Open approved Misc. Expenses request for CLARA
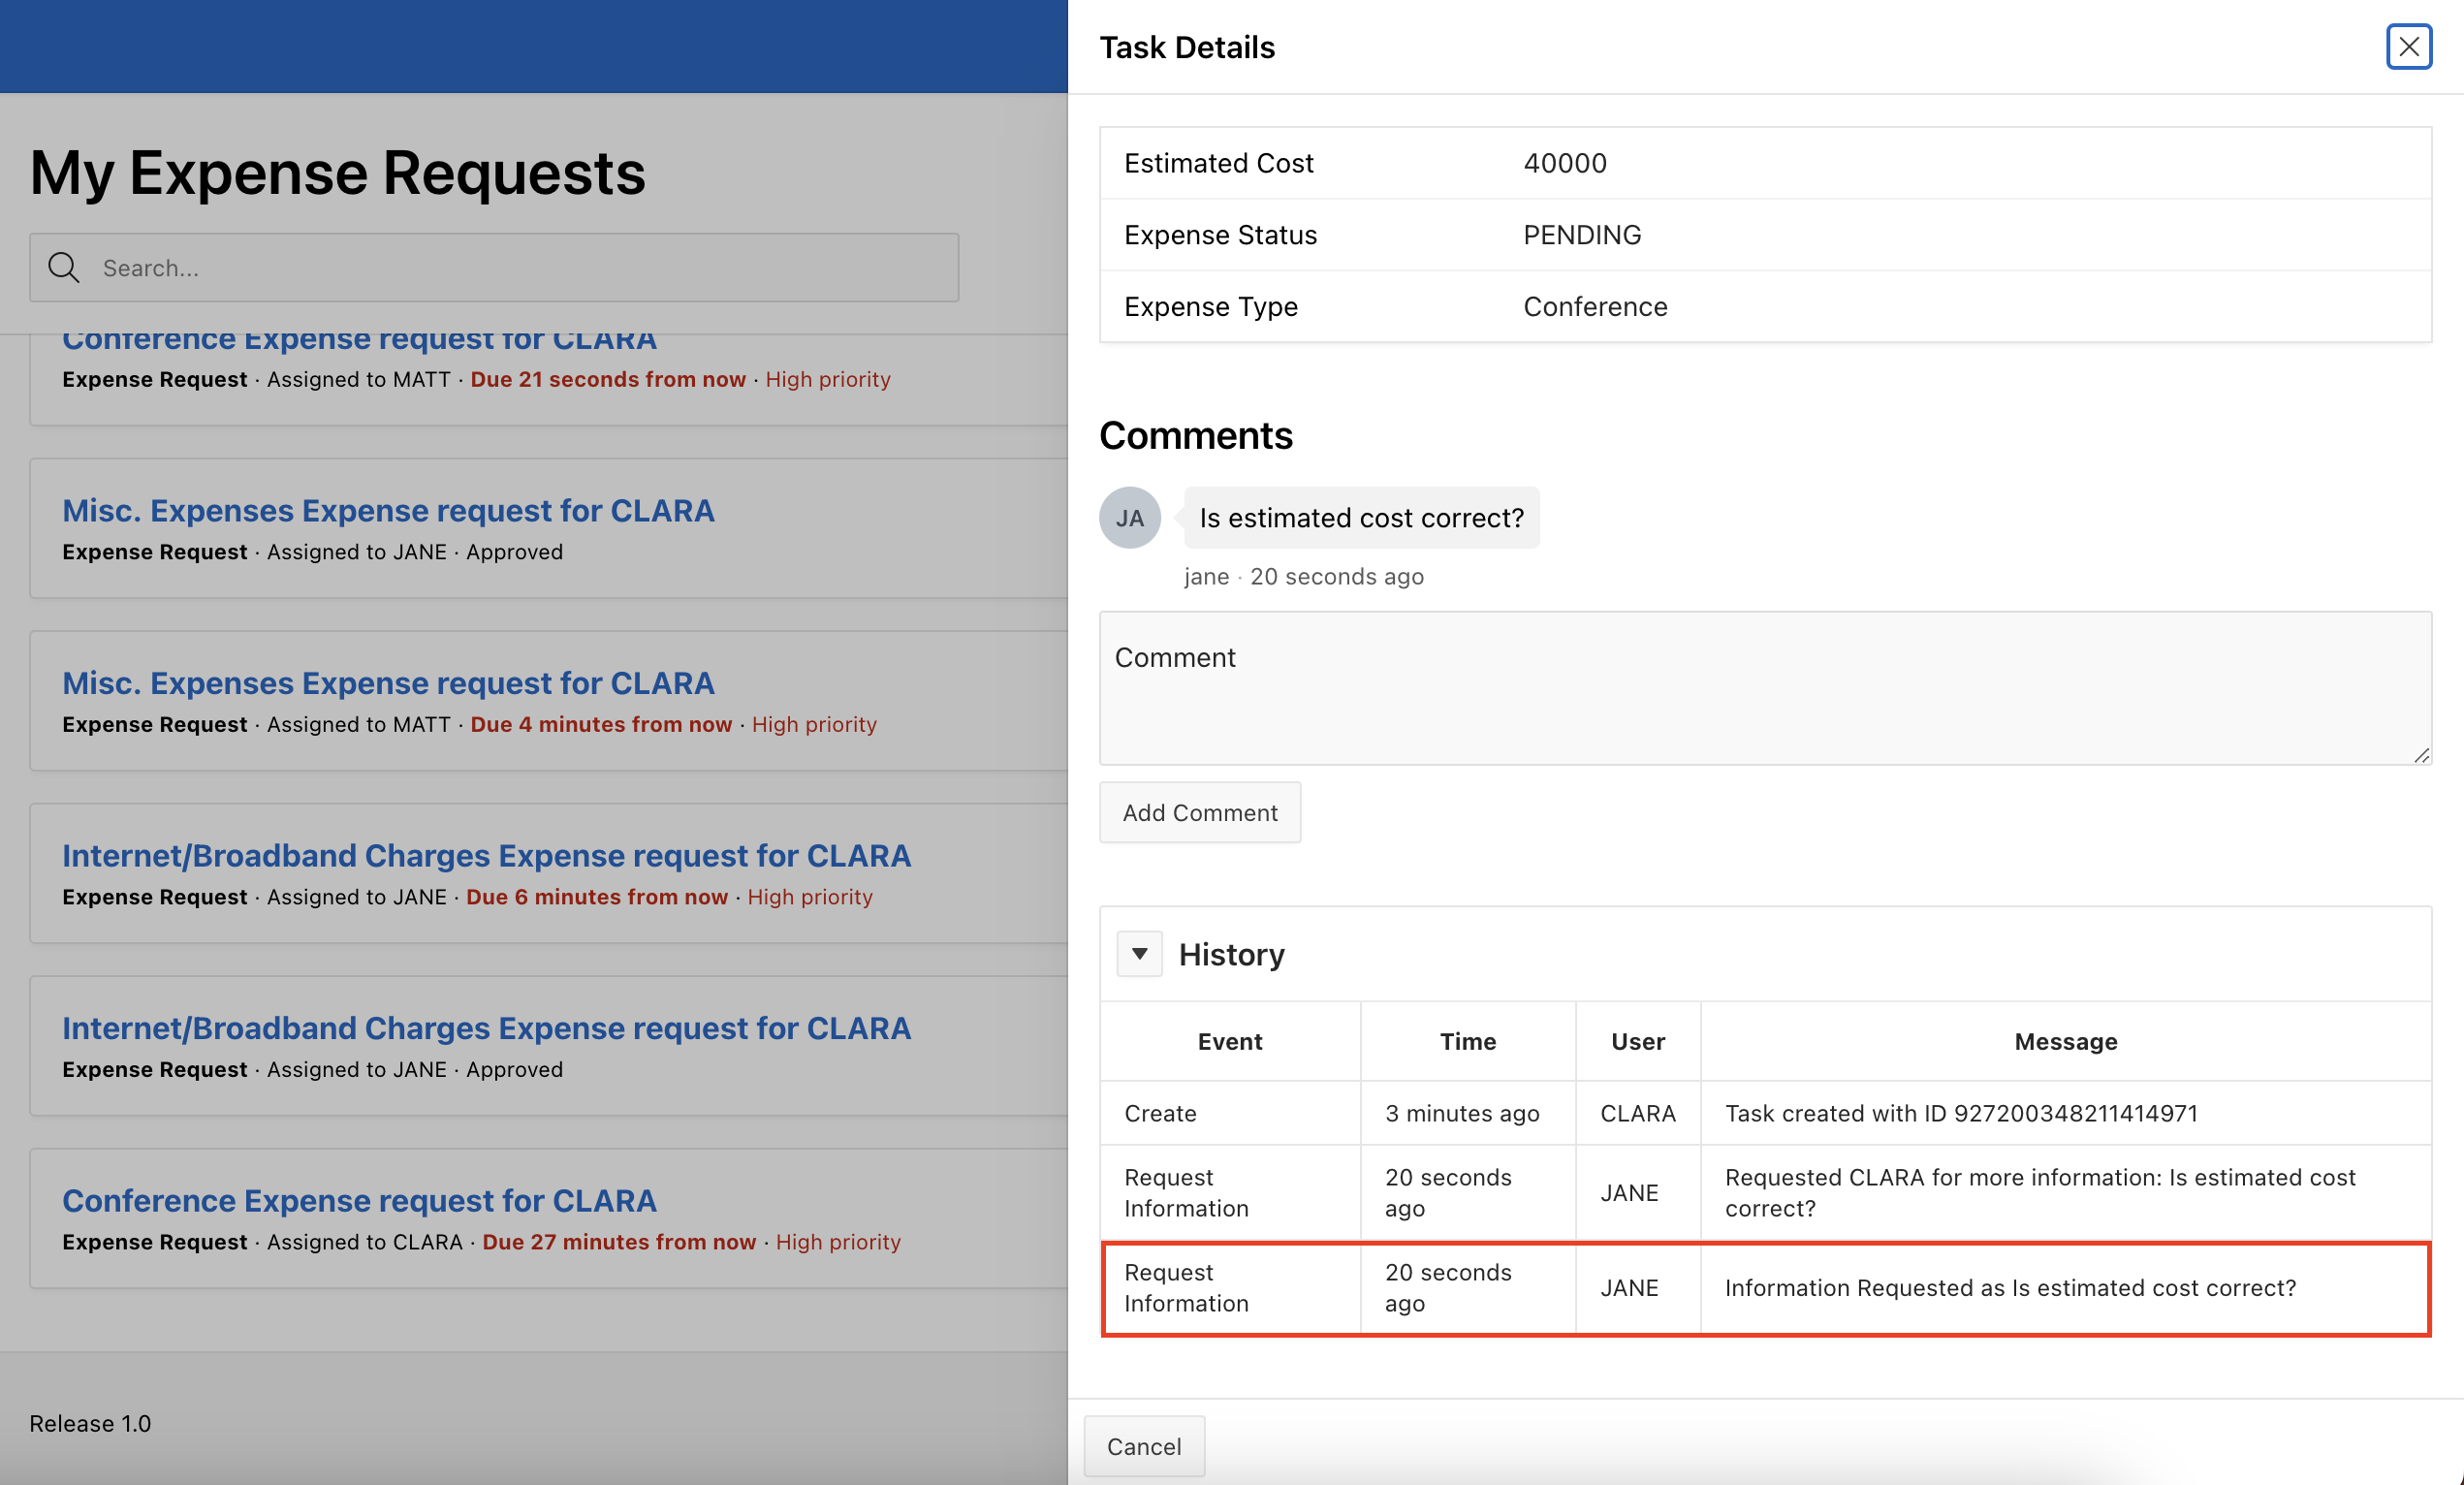Image resolution: width=2464 pixels, height=1485 pixels. pyautogui.click(x=388, y=511)
